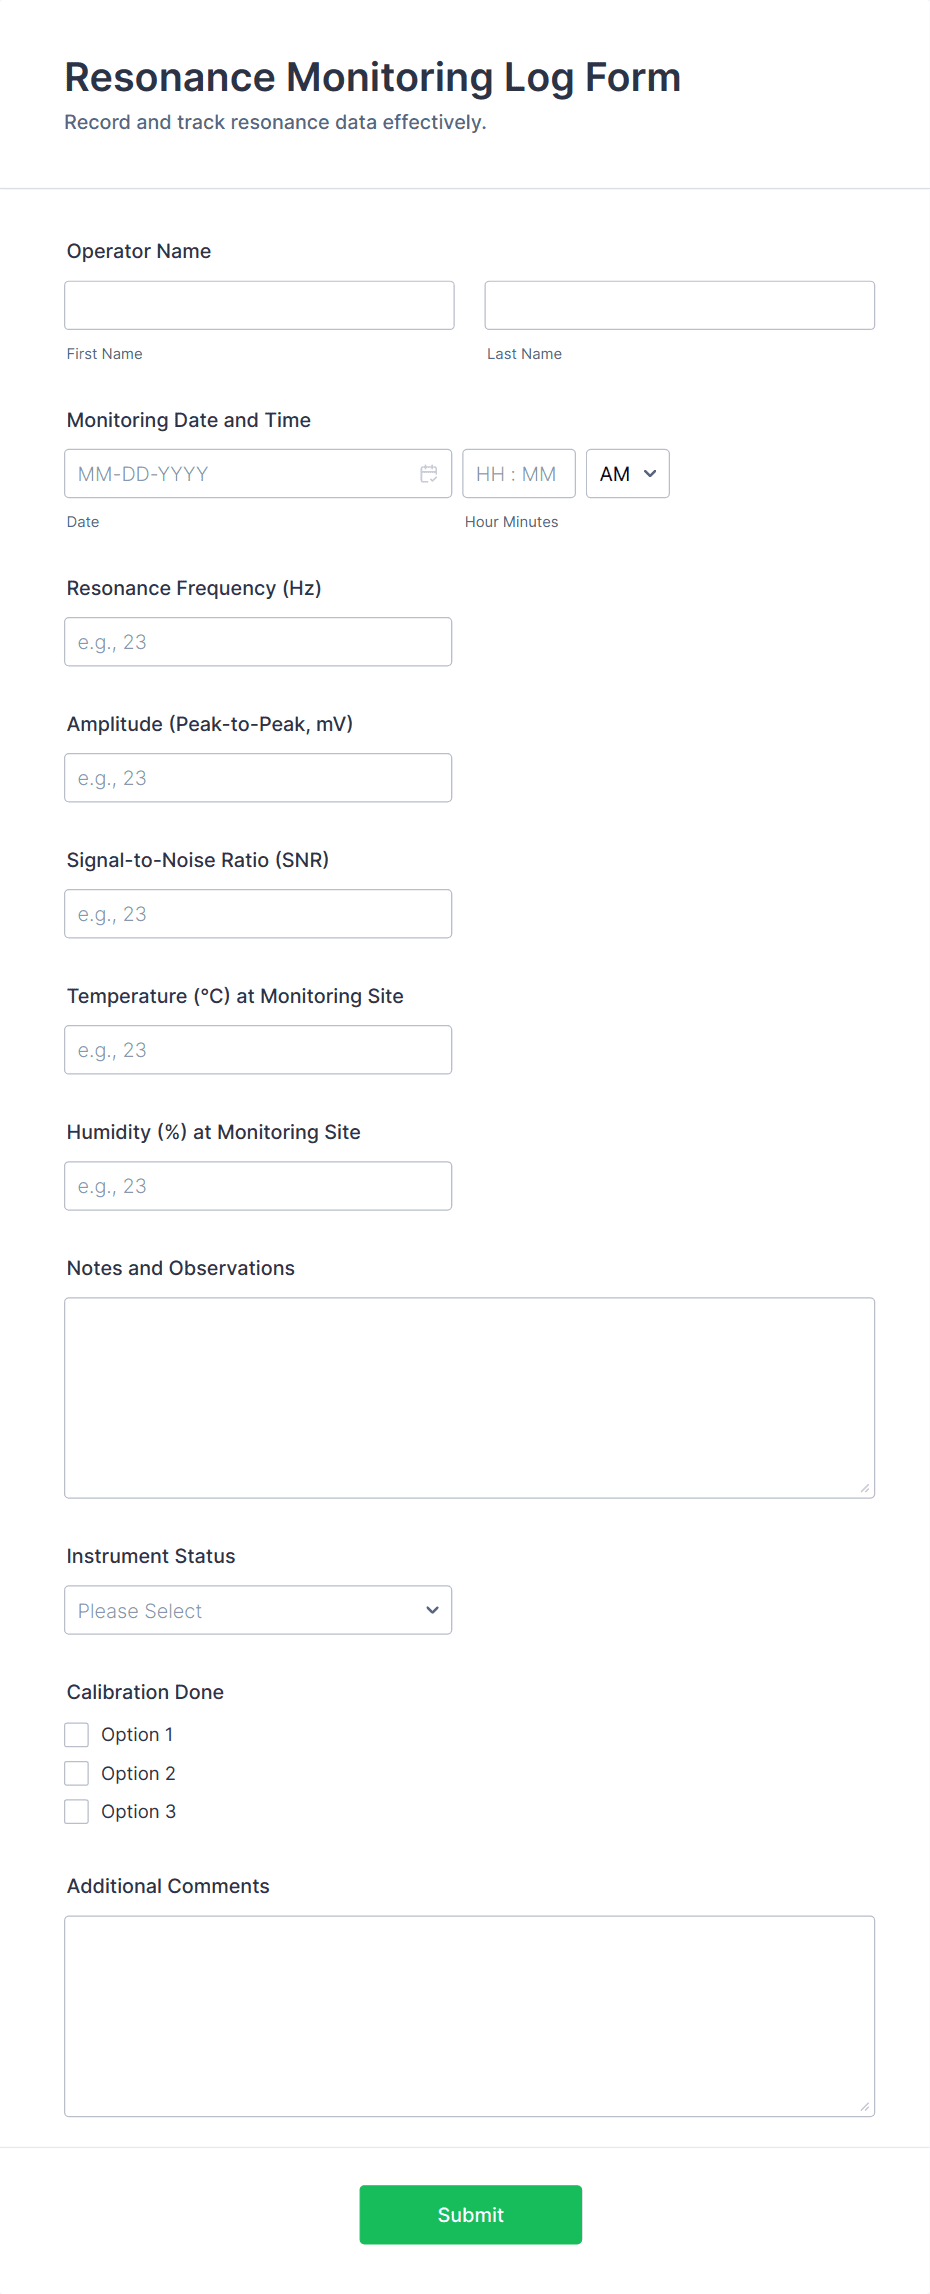Click the calendar icon in Date field
The width and height of the screenshot is (930, 2294).
pos(429,474)
